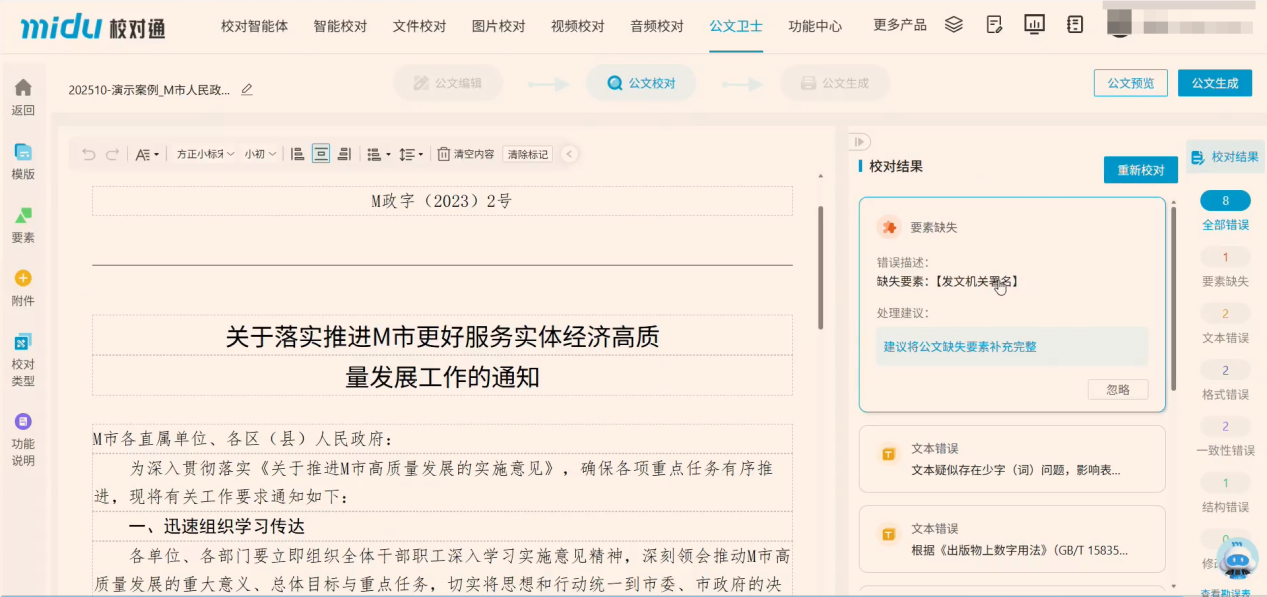Click the layers stack icon in top bar

point(952,24)
